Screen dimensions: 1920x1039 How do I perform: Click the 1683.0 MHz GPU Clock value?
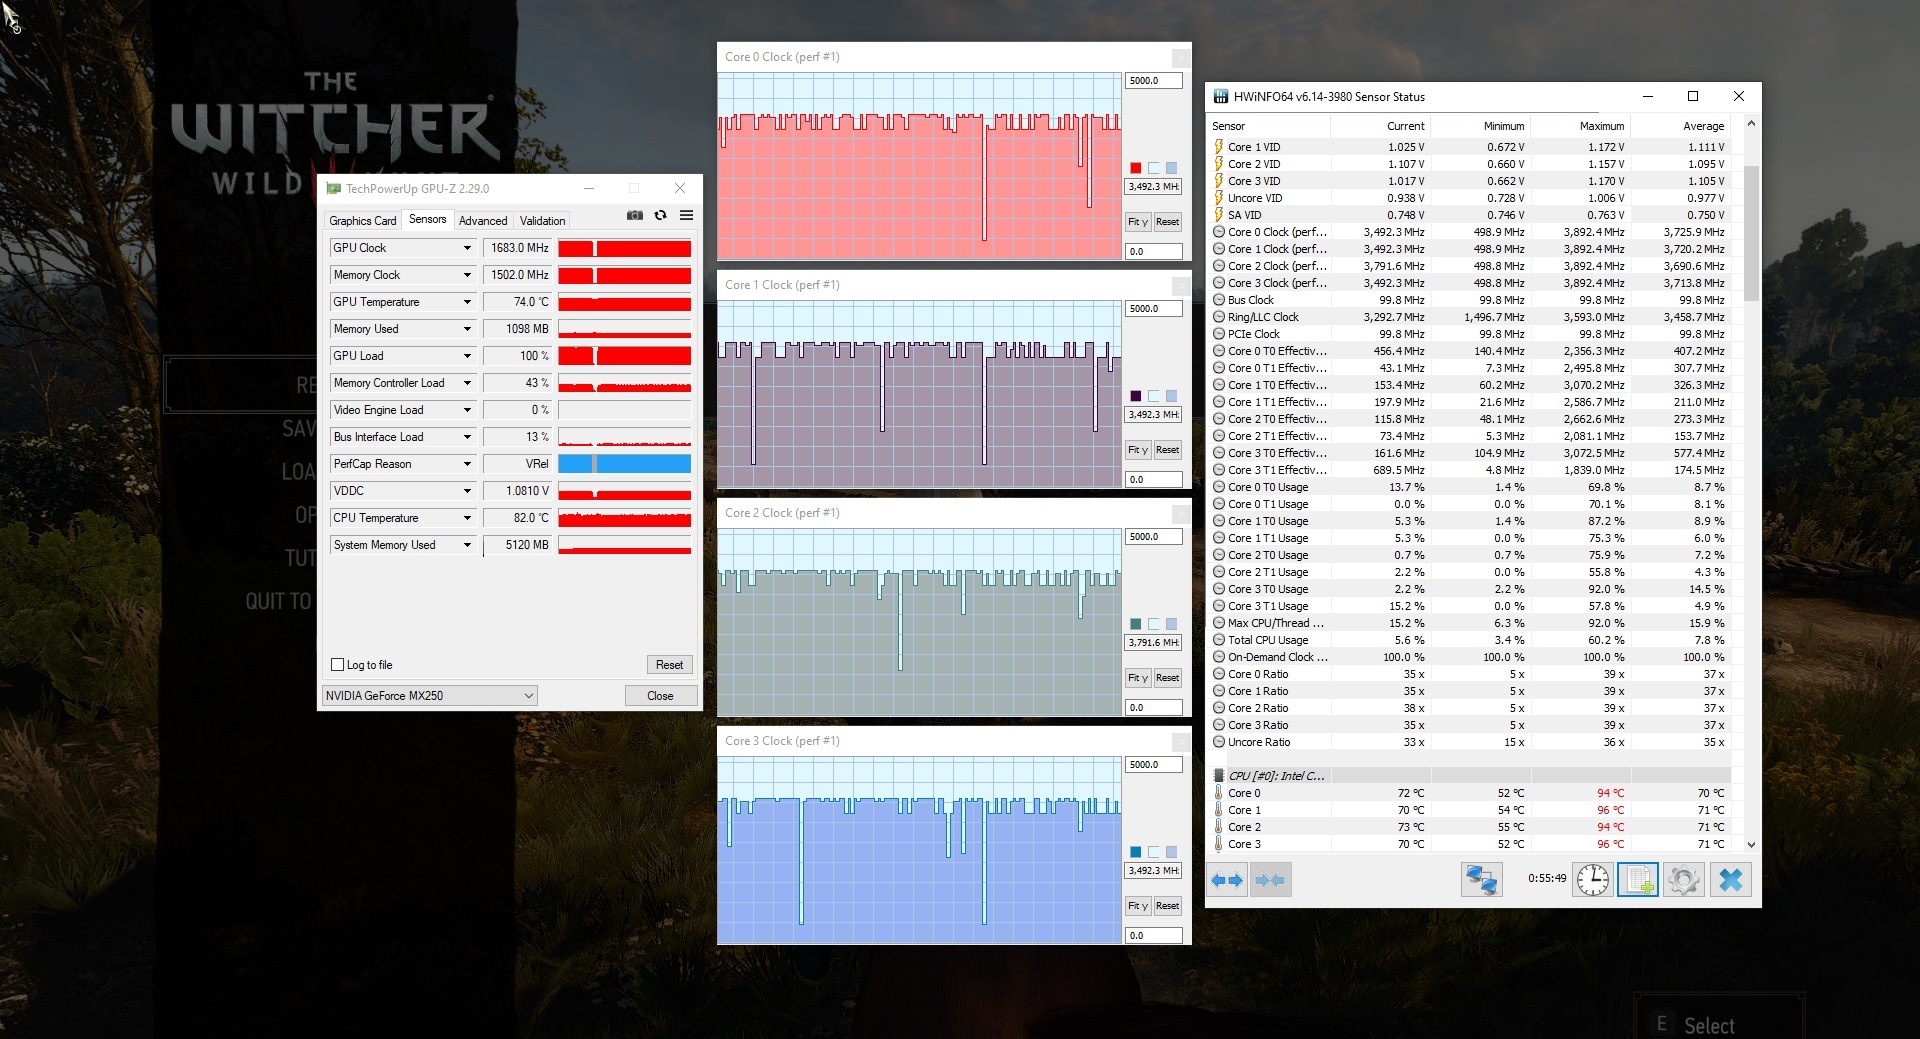pyautogui.click(x=518, y=248)
